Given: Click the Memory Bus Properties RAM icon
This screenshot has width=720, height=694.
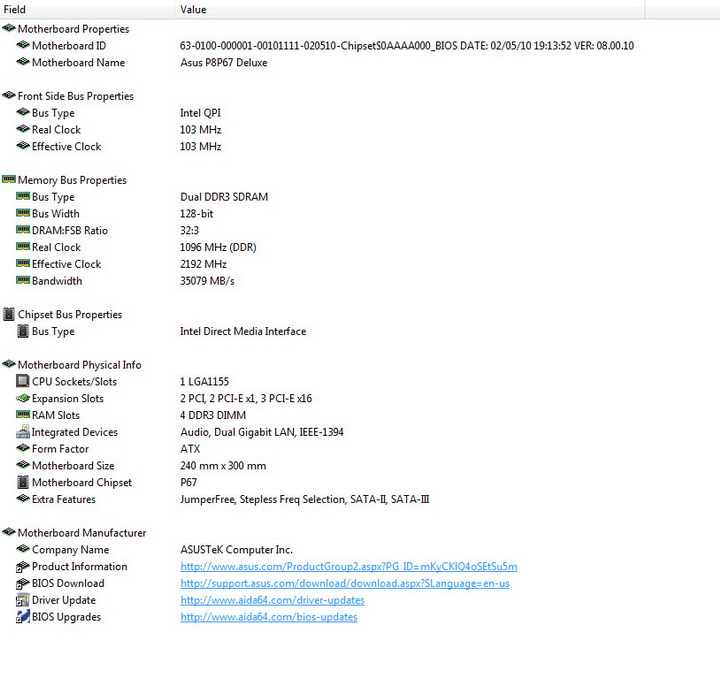Looking at the screenshot, I should click(9, 180).
